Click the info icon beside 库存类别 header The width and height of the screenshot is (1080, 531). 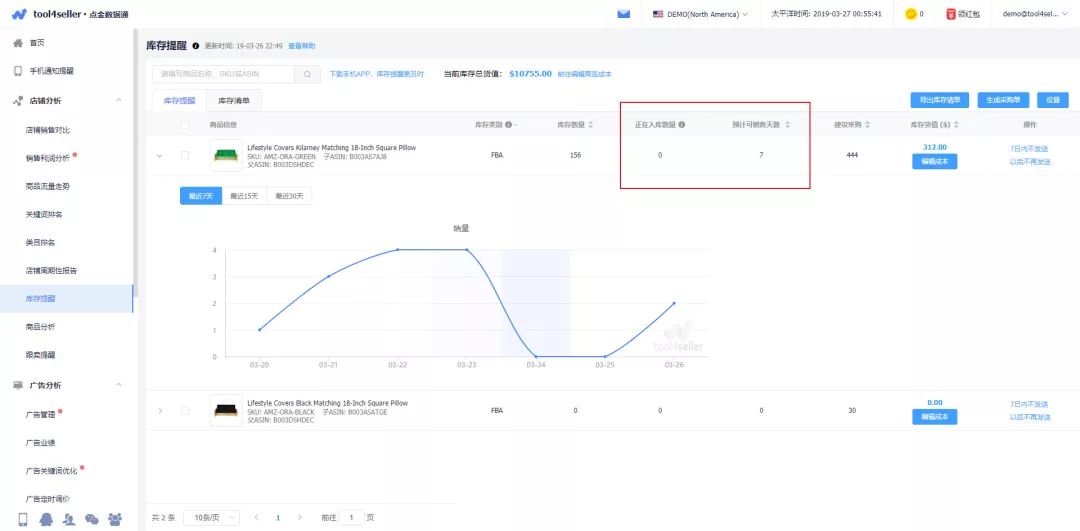tap(508, 125)
